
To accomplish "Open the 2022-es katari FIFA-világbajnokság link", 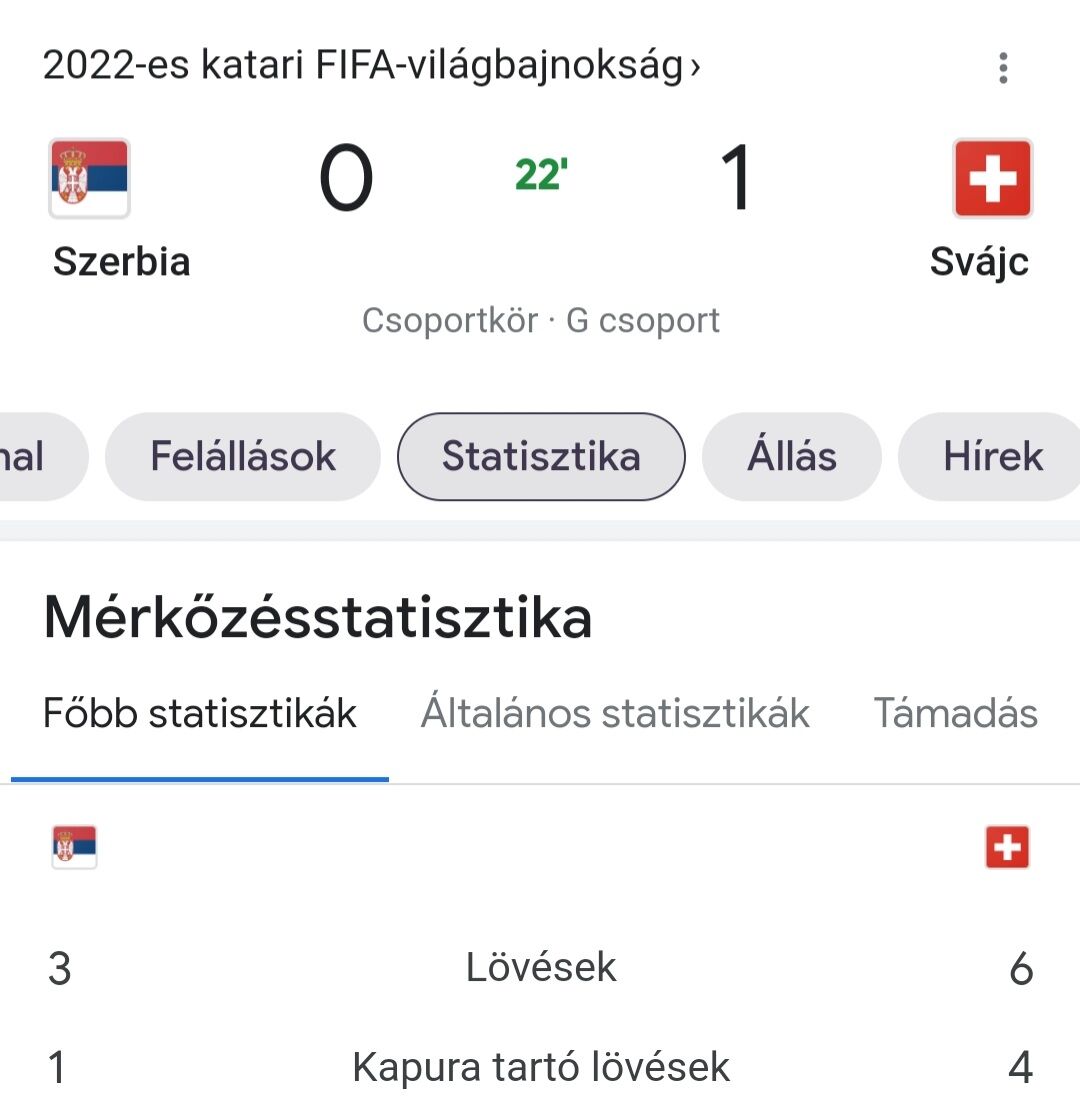I will coord(363,65).
